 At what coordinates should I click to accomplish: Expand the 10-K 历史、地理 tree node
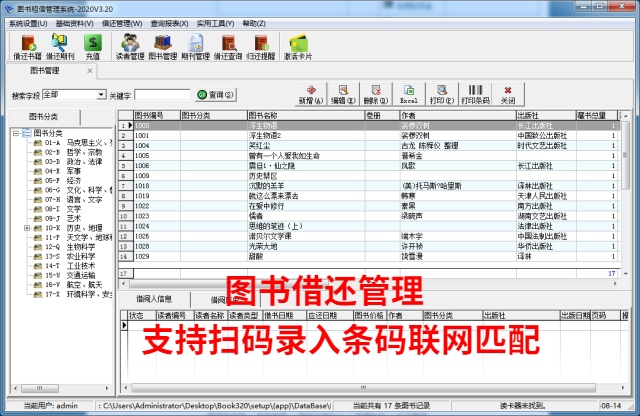[x=27, y=228]
